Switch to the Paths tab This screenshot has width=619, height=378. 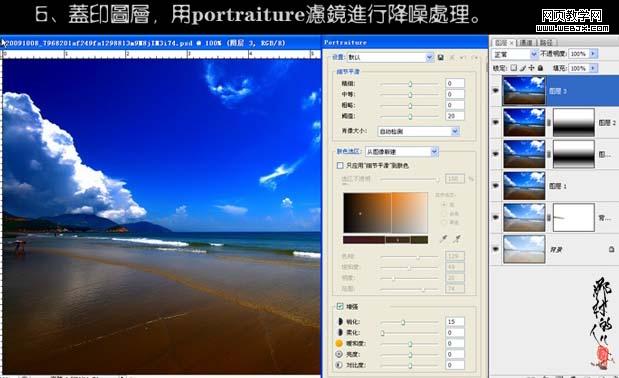tap(546, 43)
